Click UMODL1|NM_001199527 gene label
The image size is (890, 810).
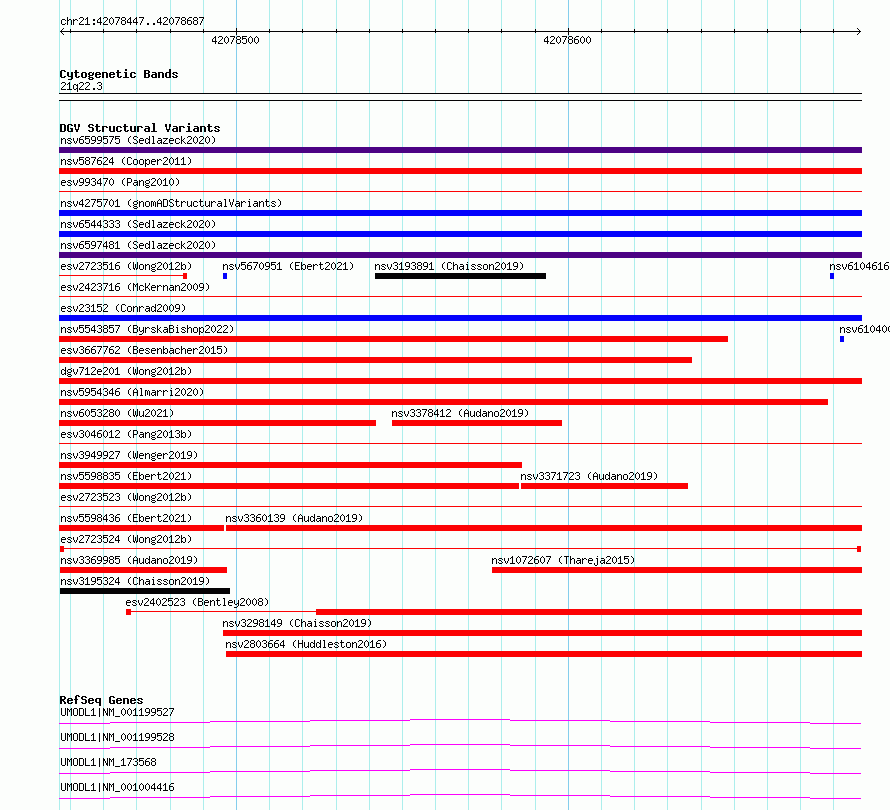[117, 712]
